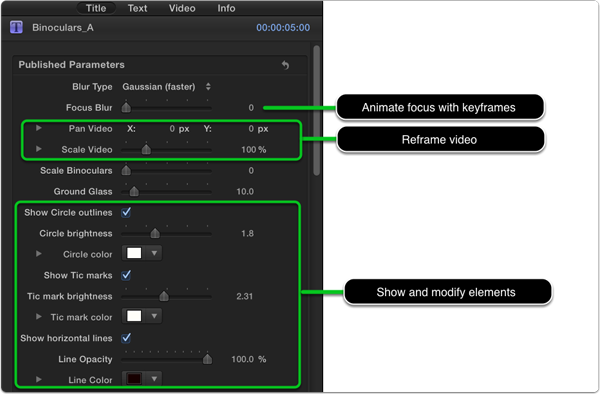Expand the Pan Video disclosure triangle
This screenshot has width=600, height=394.
pyautogui.click(x=39, y=128)
